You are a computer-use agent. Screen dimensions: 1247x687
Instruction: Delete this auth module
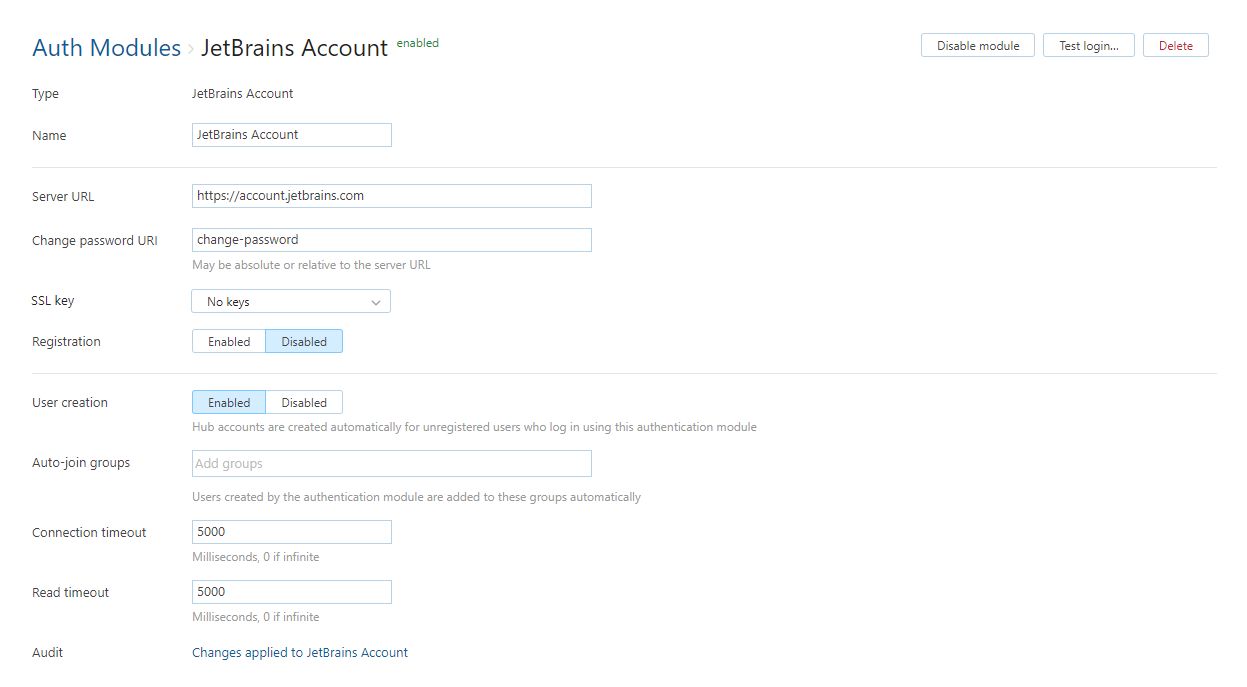pyautogui.click(x=1175, y=46)
